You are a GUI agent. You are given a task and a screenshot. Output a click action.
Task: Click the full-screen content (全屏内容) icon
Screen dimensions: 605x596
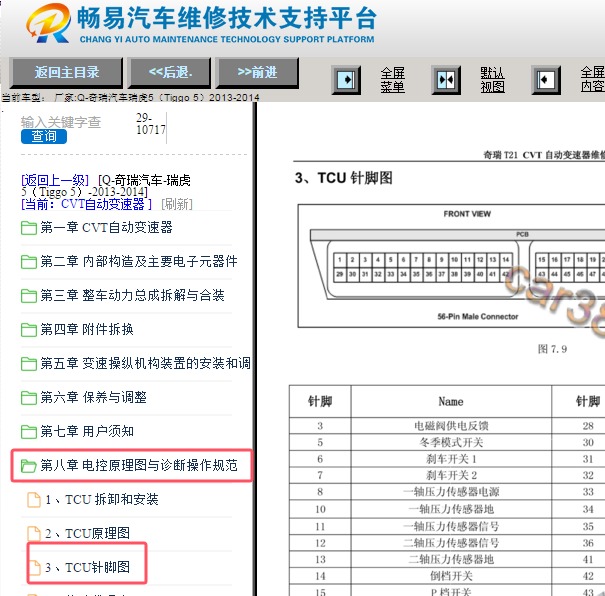[546, 80]
